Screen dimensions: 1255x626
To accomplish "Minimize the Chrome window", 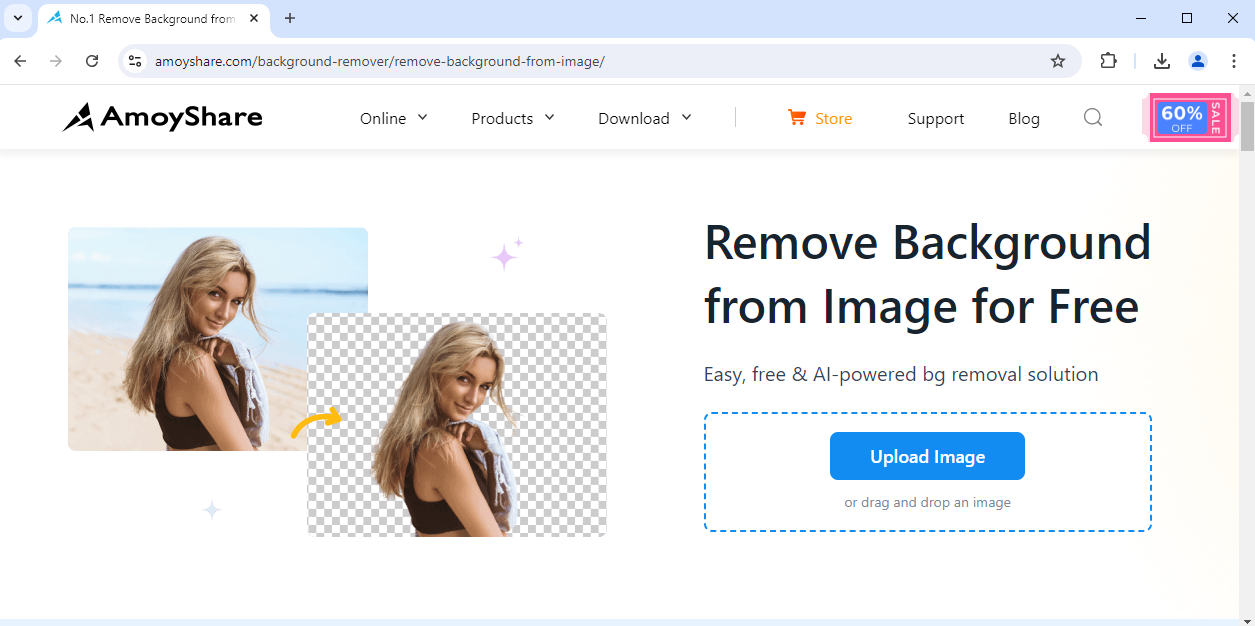I will (x=1141, y=18).
